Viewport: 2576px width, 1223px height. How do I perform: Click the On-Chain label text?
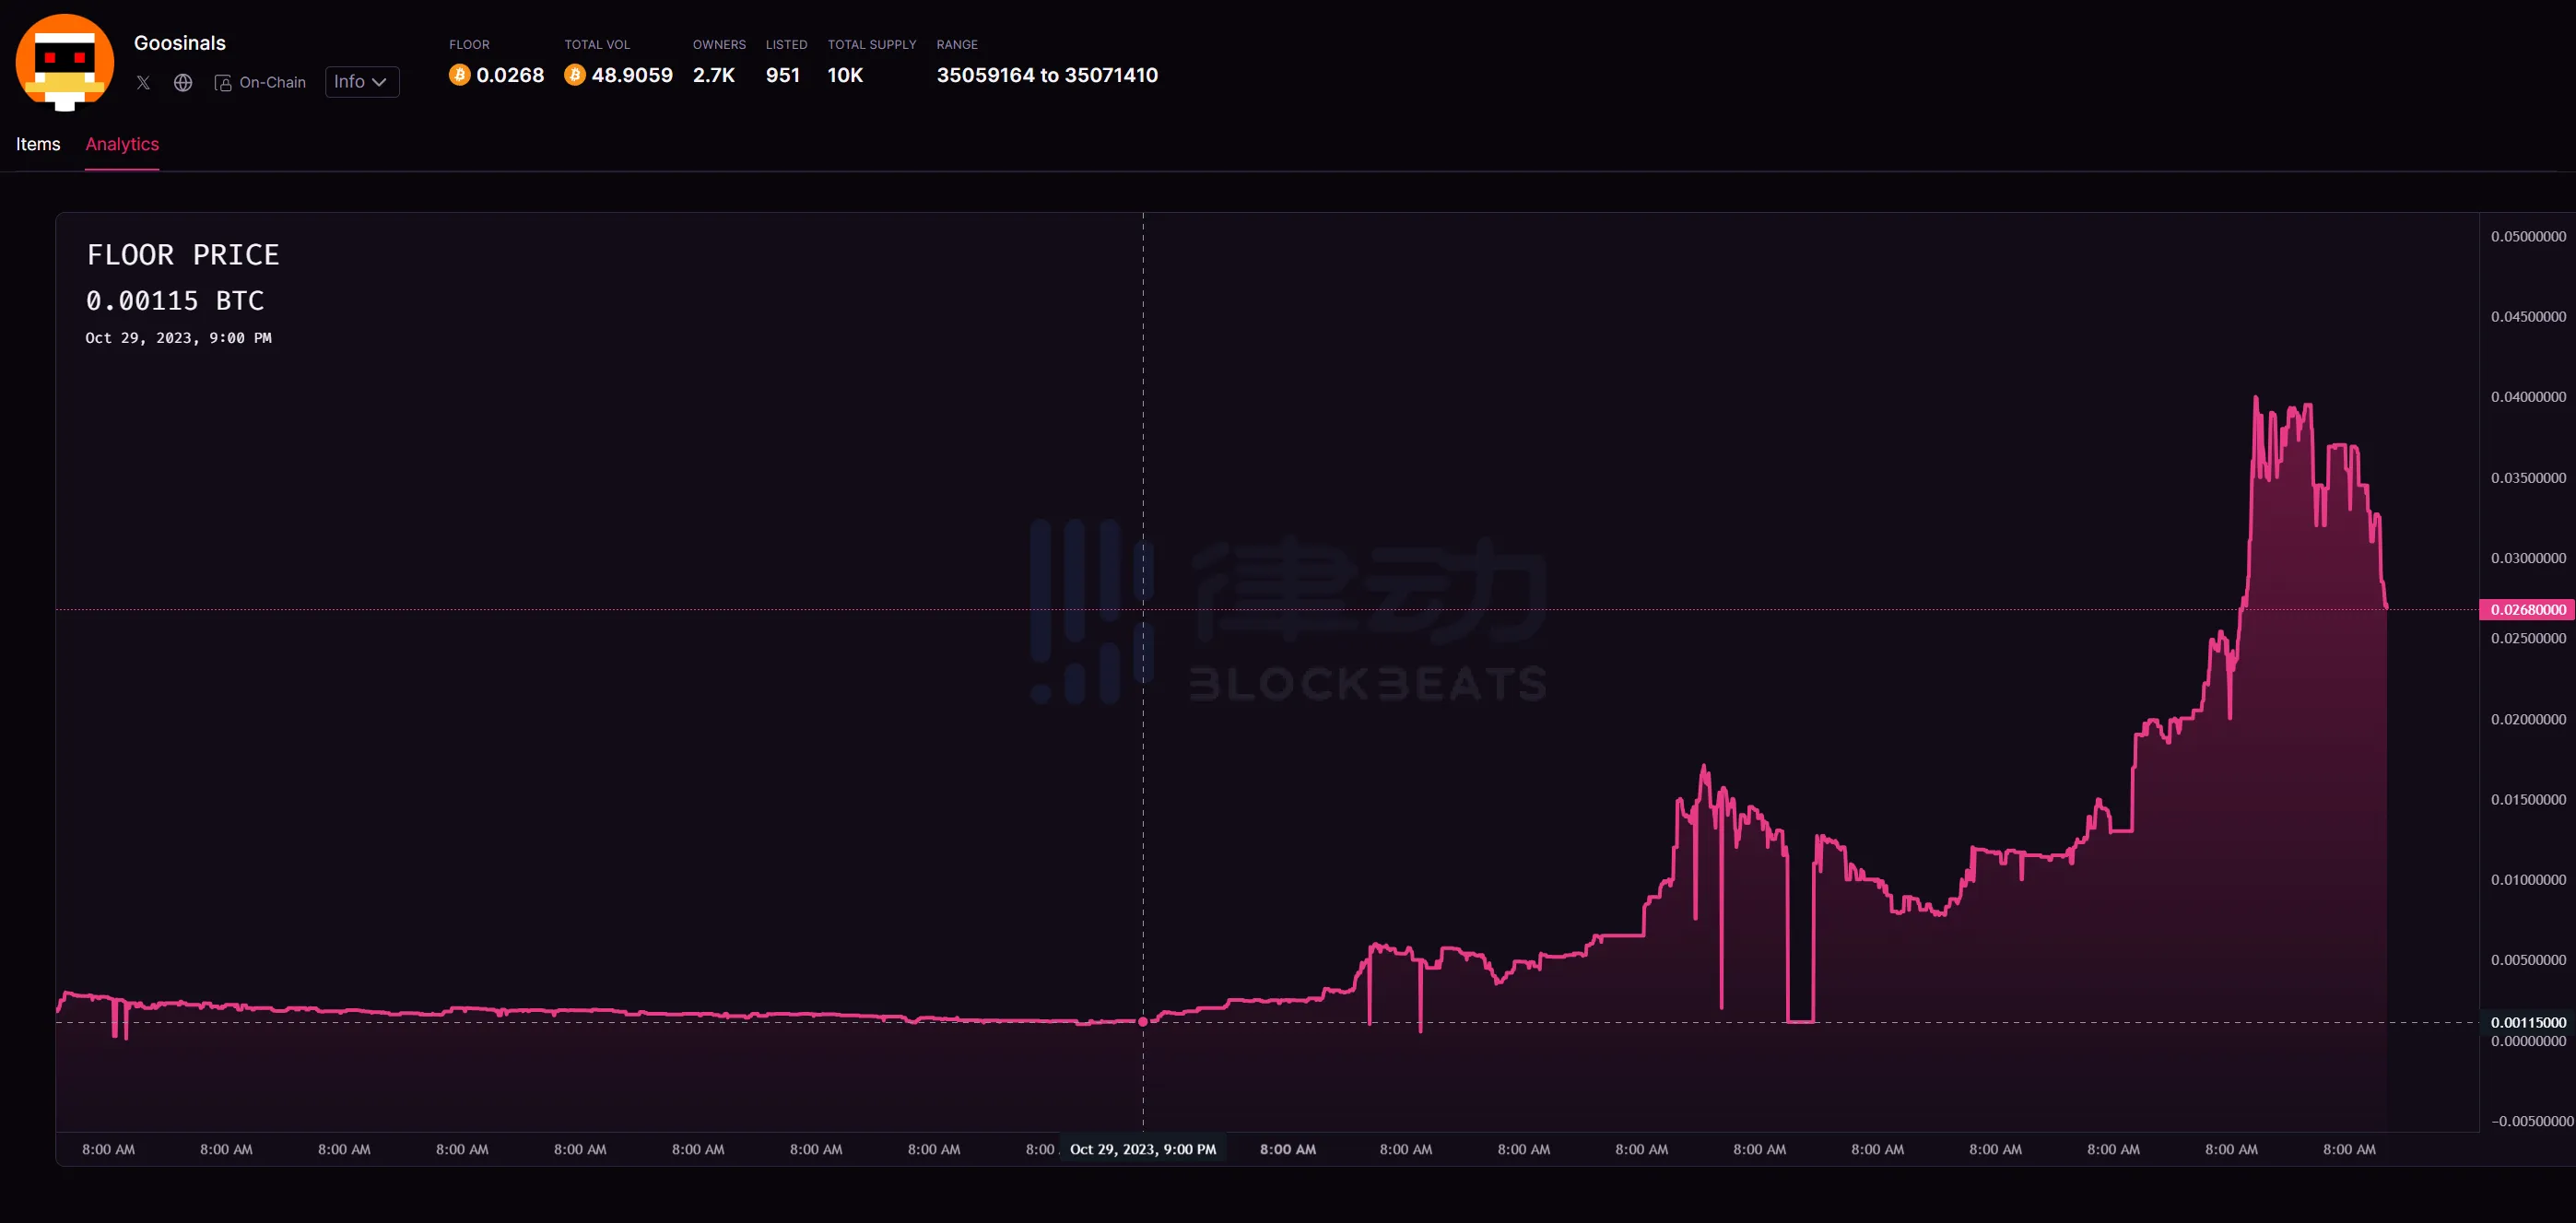coord(272,83)
